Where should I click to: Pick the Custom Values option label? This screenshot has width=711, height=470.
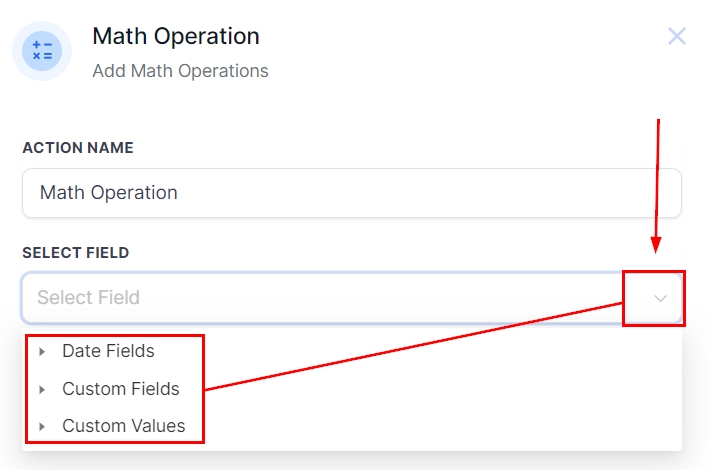tap(123, 425)
